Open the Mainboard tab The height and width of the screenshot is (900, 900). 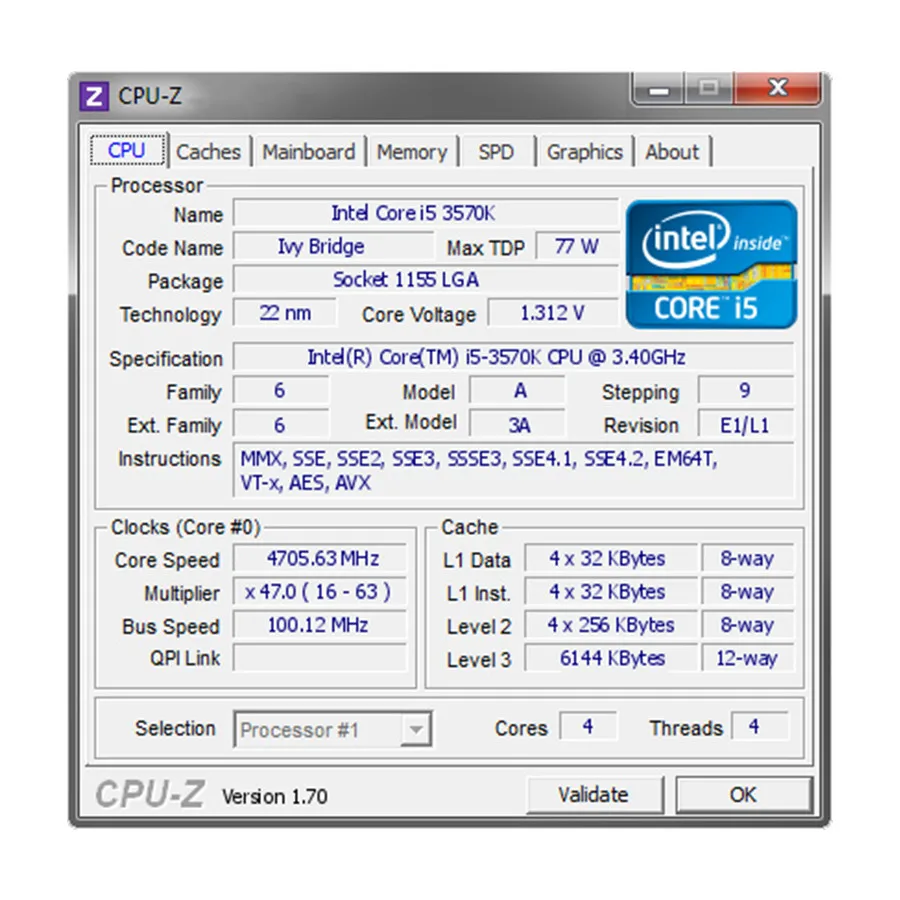pyautogui.click(x=309, y=152)
